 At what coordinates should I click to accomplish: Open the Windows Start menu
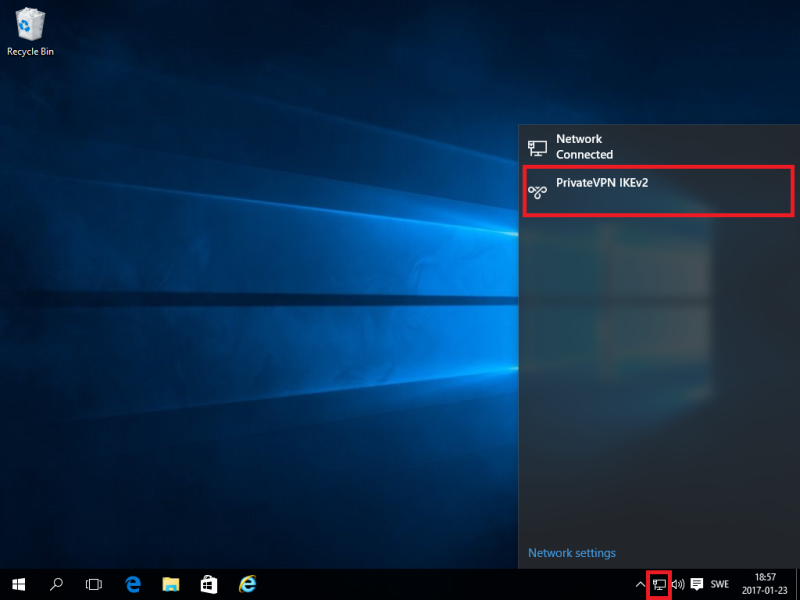click(18, 584)
